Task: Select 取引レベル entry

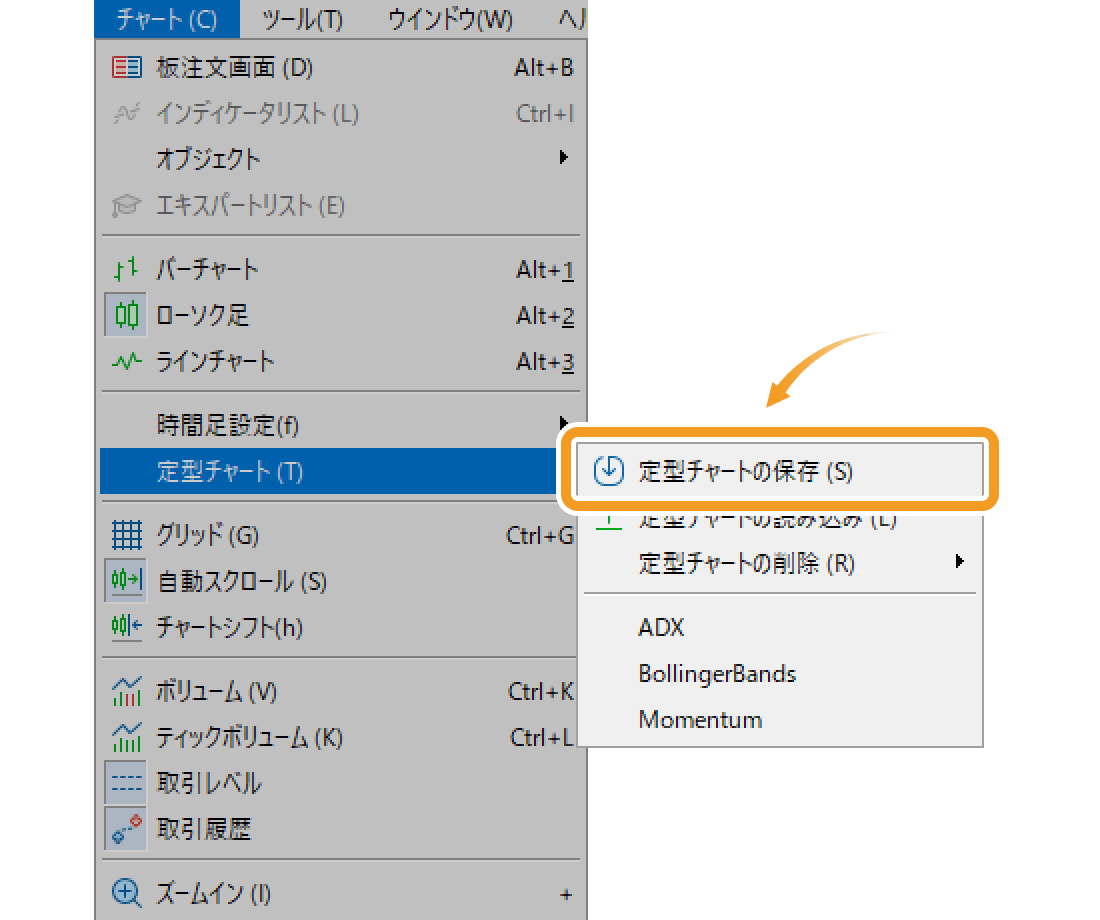Action: [x=340, y=783]
